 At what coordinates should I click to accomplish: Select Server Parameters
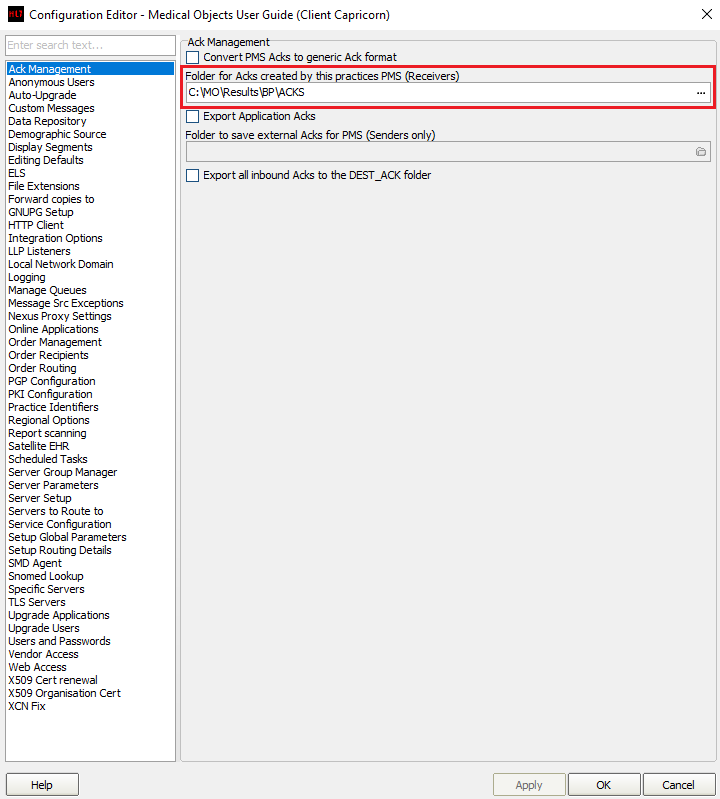tap(54, 485)
